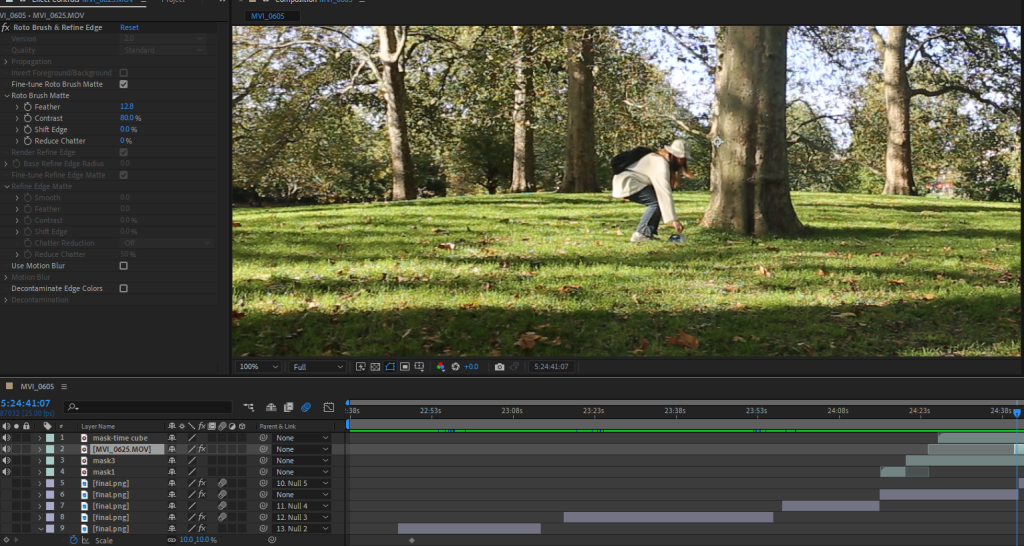Click the Scale keyframe diamond in the timeline
The height and width of the screenshot is (546, 1024).
coord(411,540)
